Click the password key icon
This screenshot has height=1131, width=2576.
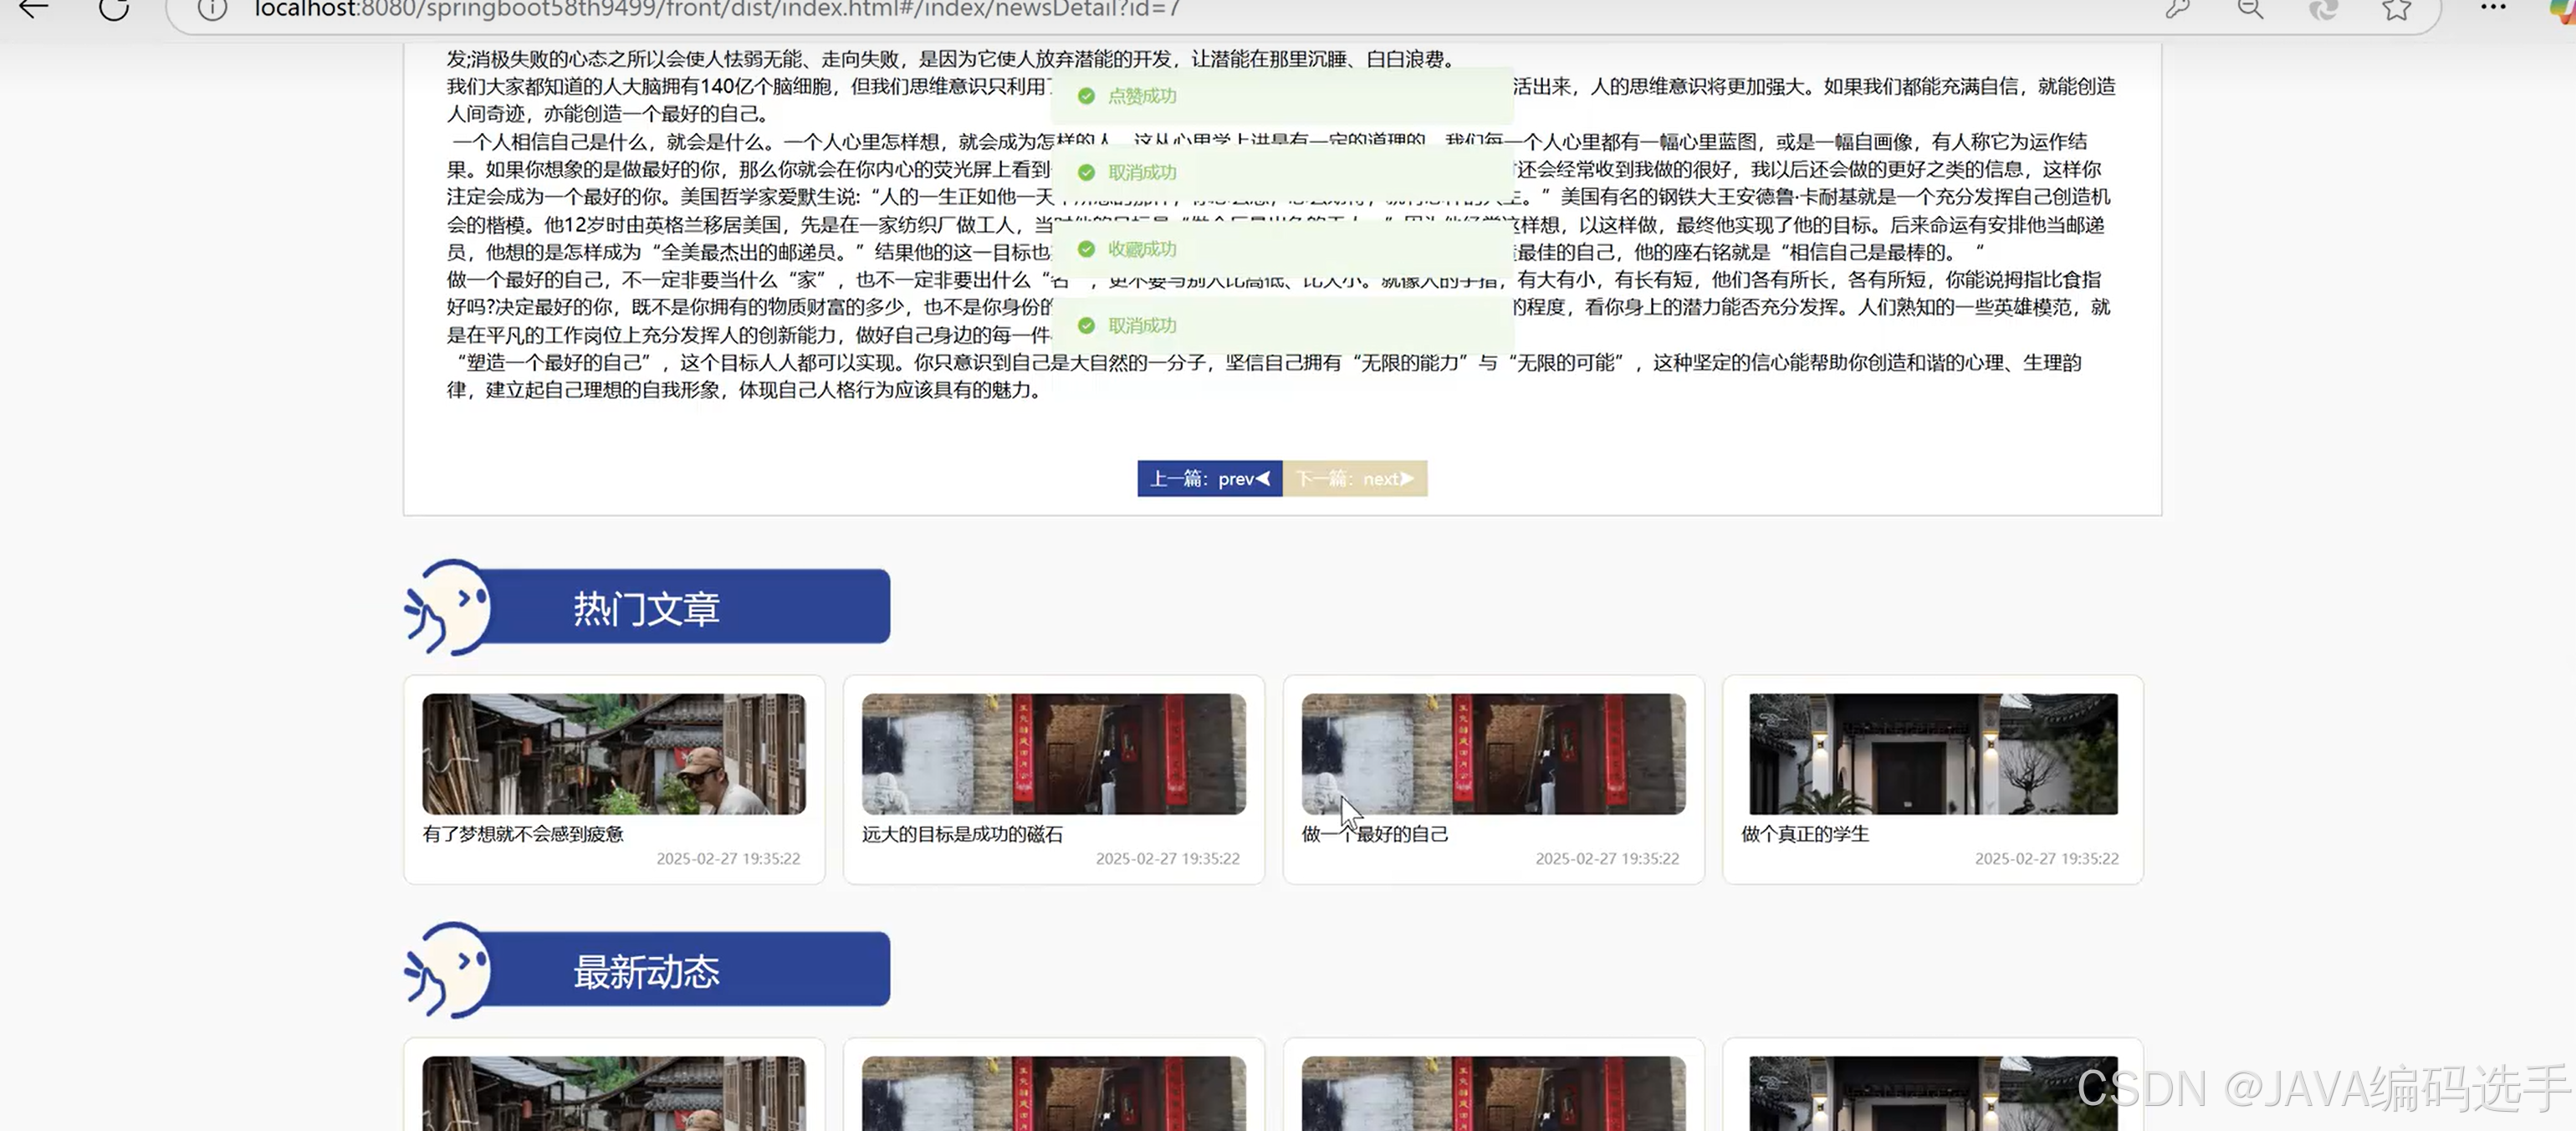2177,9
